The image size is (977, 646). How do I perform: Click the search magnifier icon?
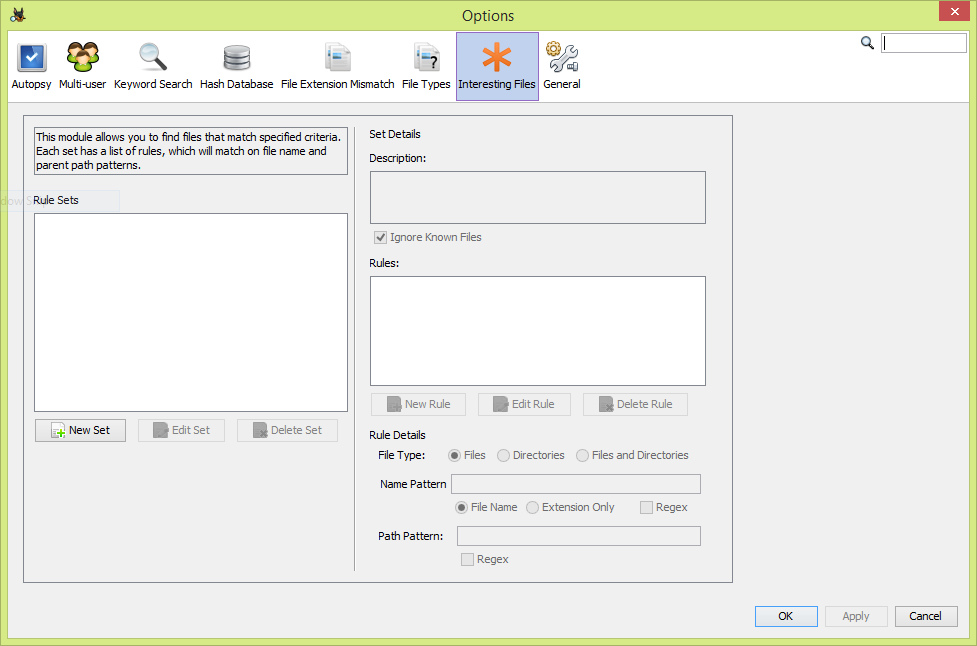(867, 43)
